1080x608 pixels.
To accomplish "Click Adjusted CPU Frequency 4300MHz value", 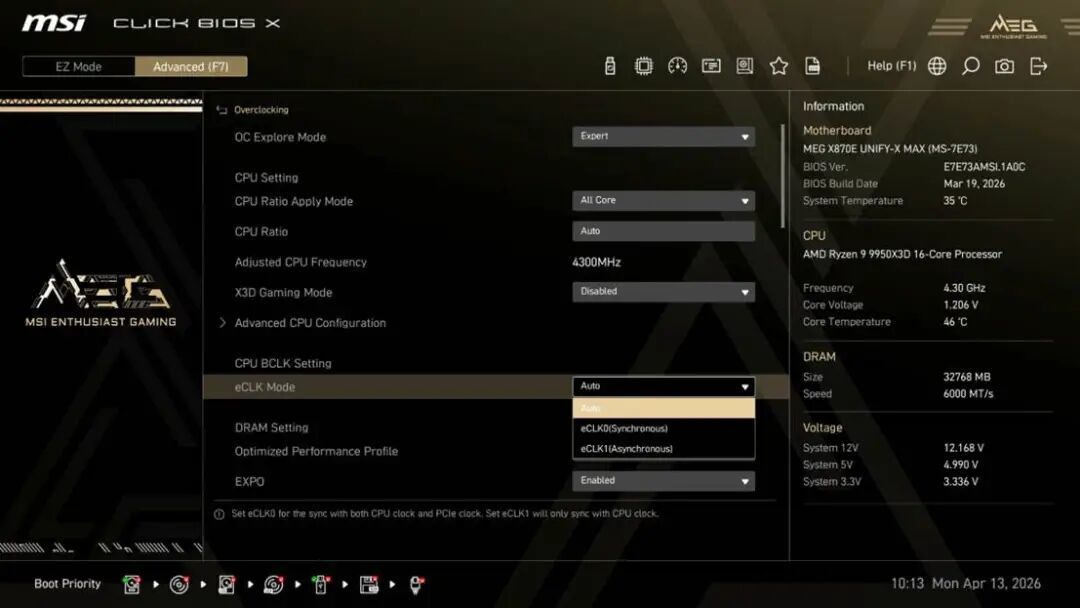I will (x=596, y=262).
